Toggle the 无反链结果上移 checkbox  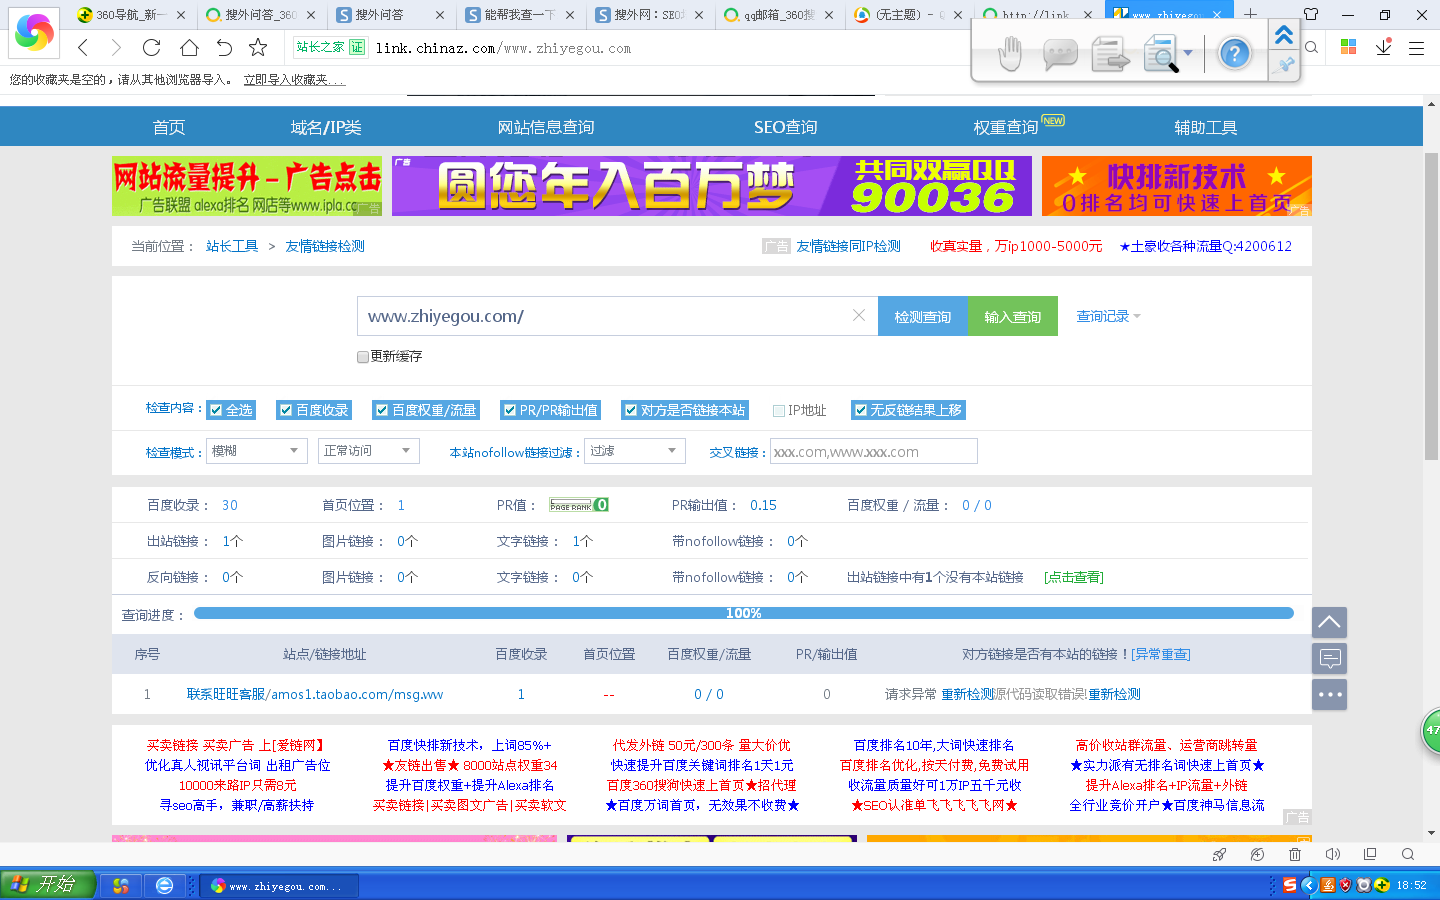pyautogui.click(x=860, y=410)
